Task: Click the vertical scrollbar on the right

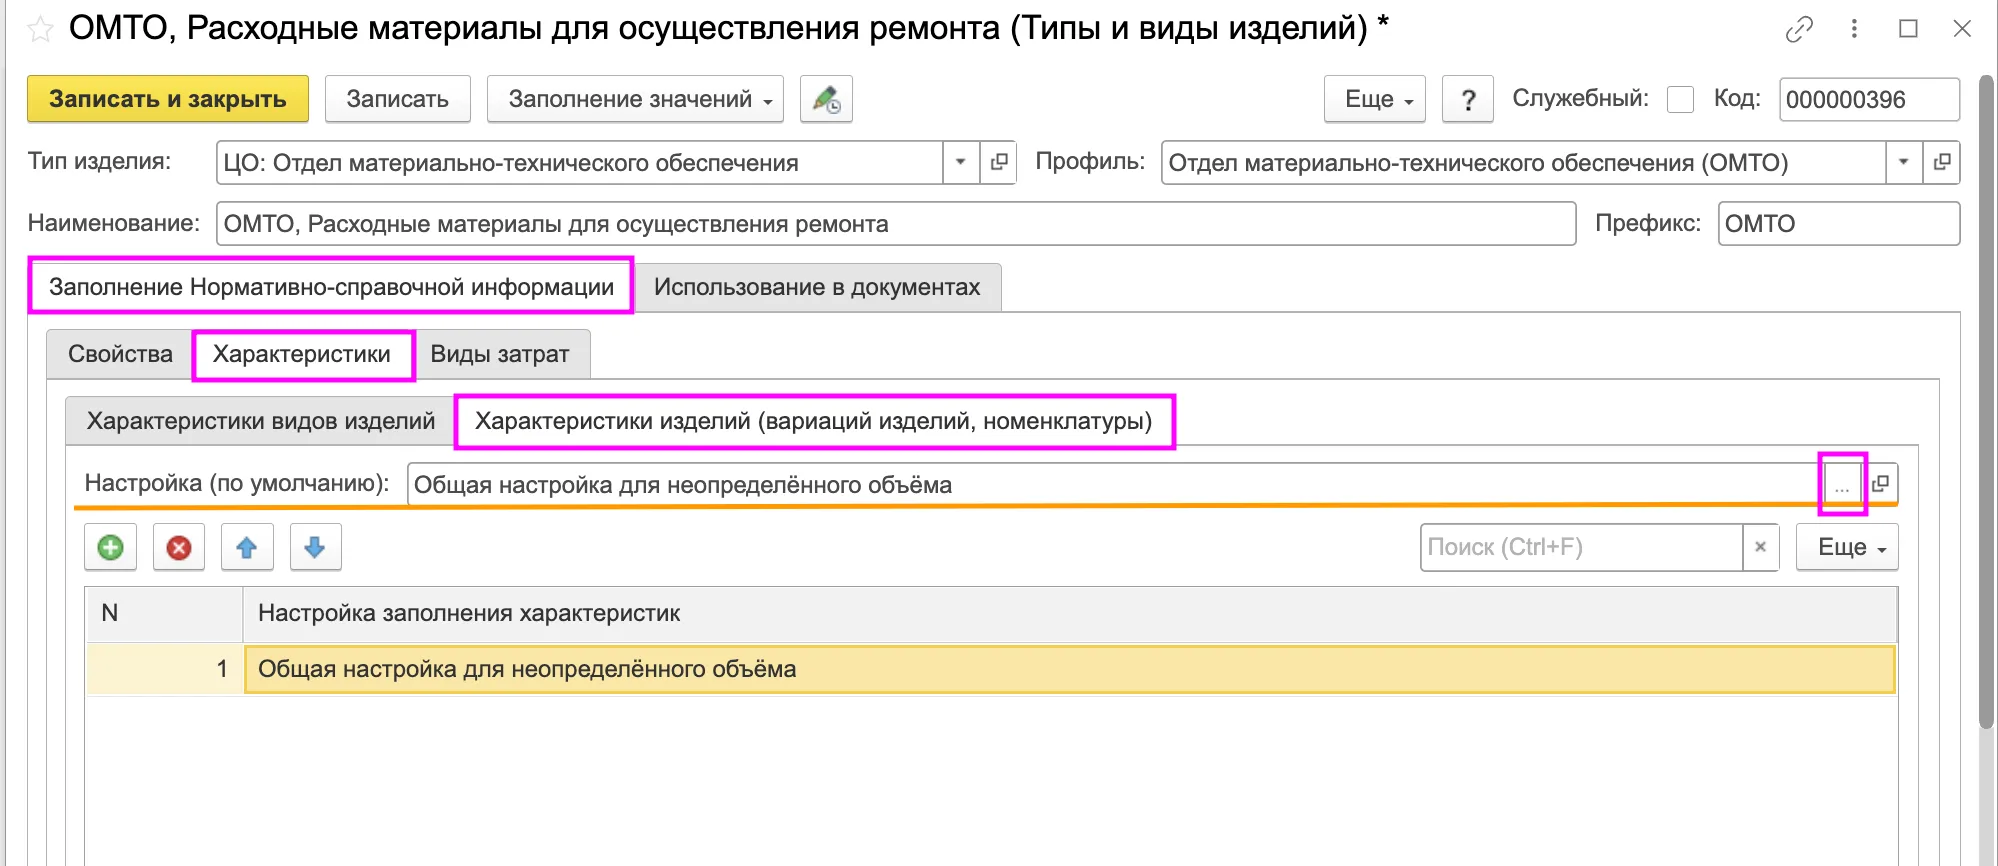Action: coord(1987,400)
